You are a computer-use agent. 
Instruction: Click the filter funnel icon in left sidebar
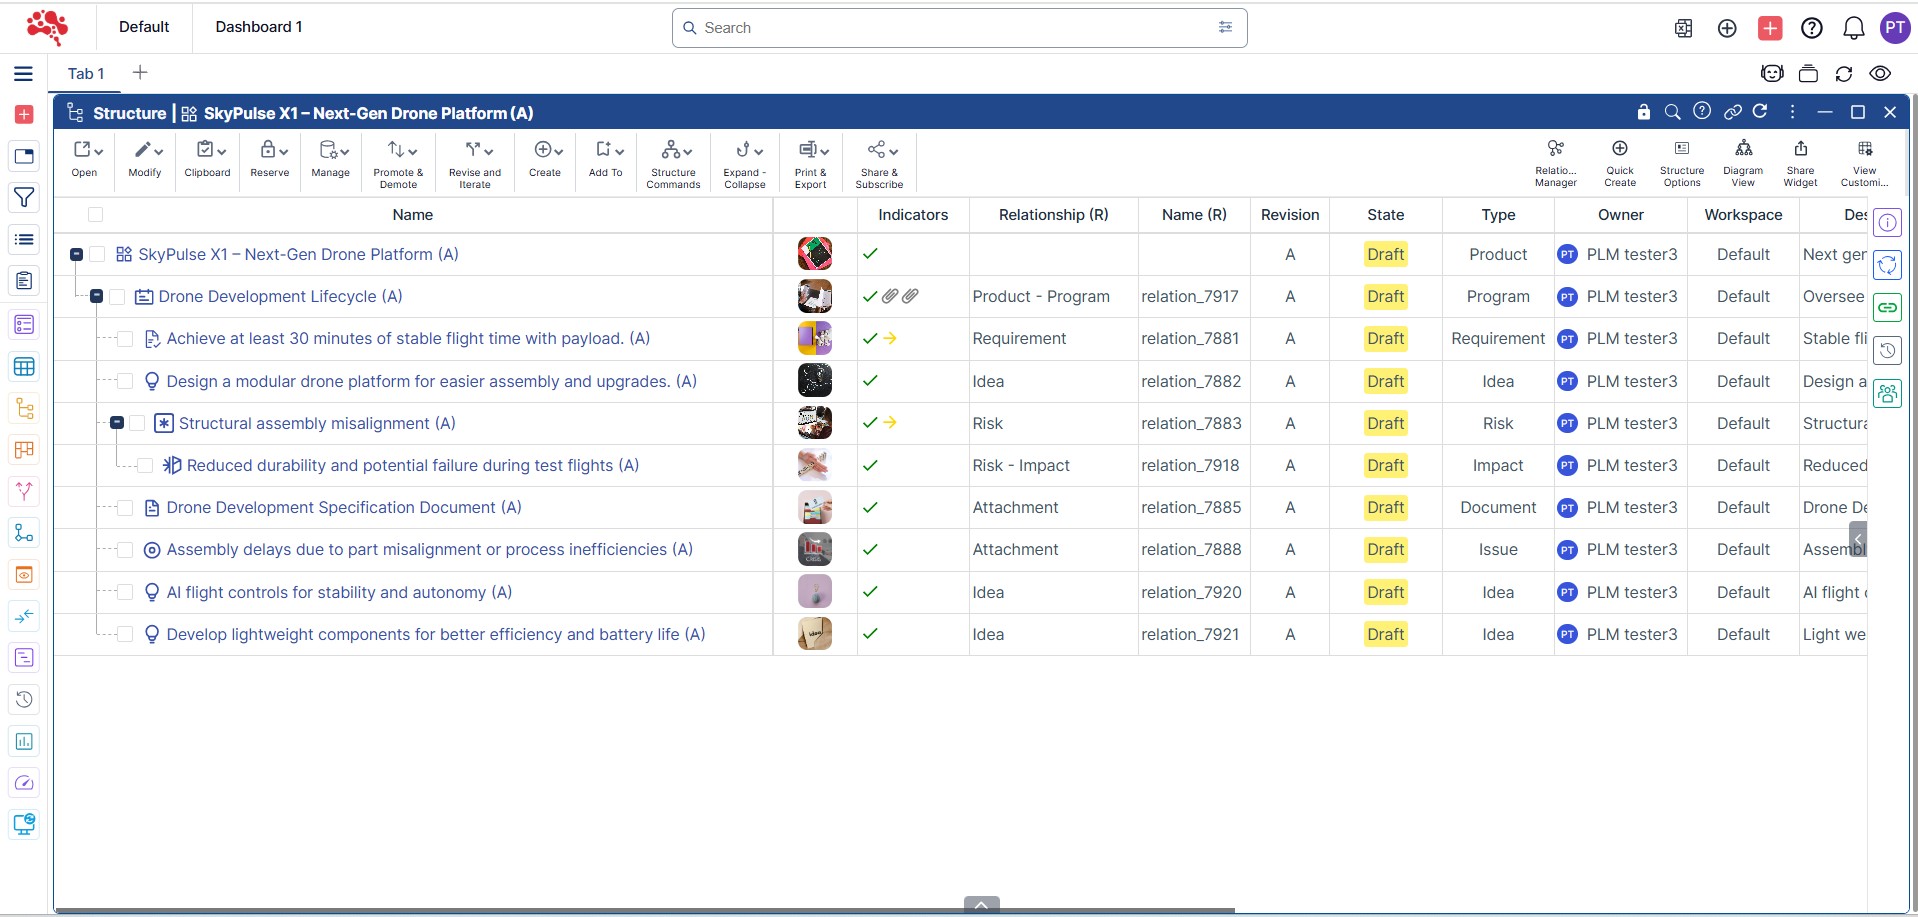click(x=24, y=198)
